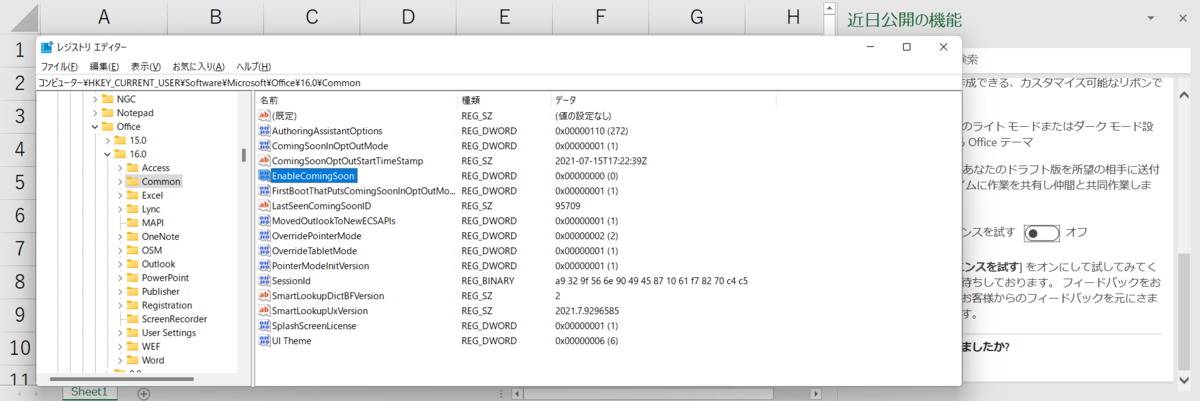This screenshot has width=1200, height=401.
Task: Toggle the 試す switch in Excel pane
Action: coord(1041,232)
